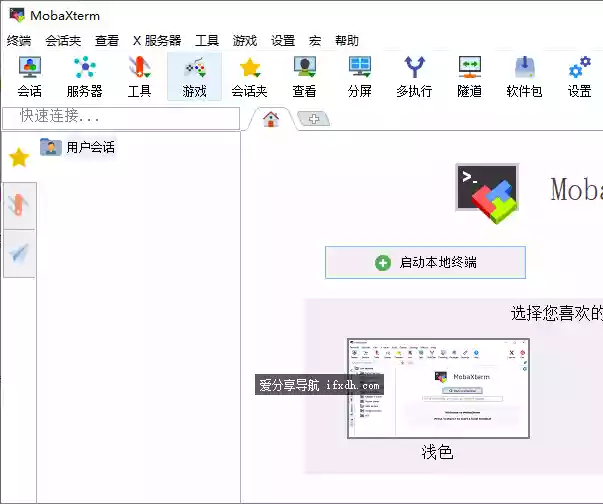The height and width of the screenshot is (504, 603).
Task: Open the 游戏 menu in menu bar
Action: 245,40
